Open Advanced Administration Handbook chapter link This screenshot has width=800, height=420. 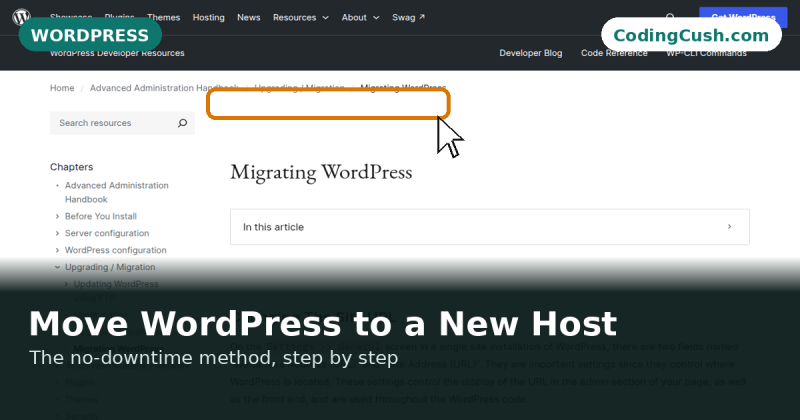[x=116, y=192]
